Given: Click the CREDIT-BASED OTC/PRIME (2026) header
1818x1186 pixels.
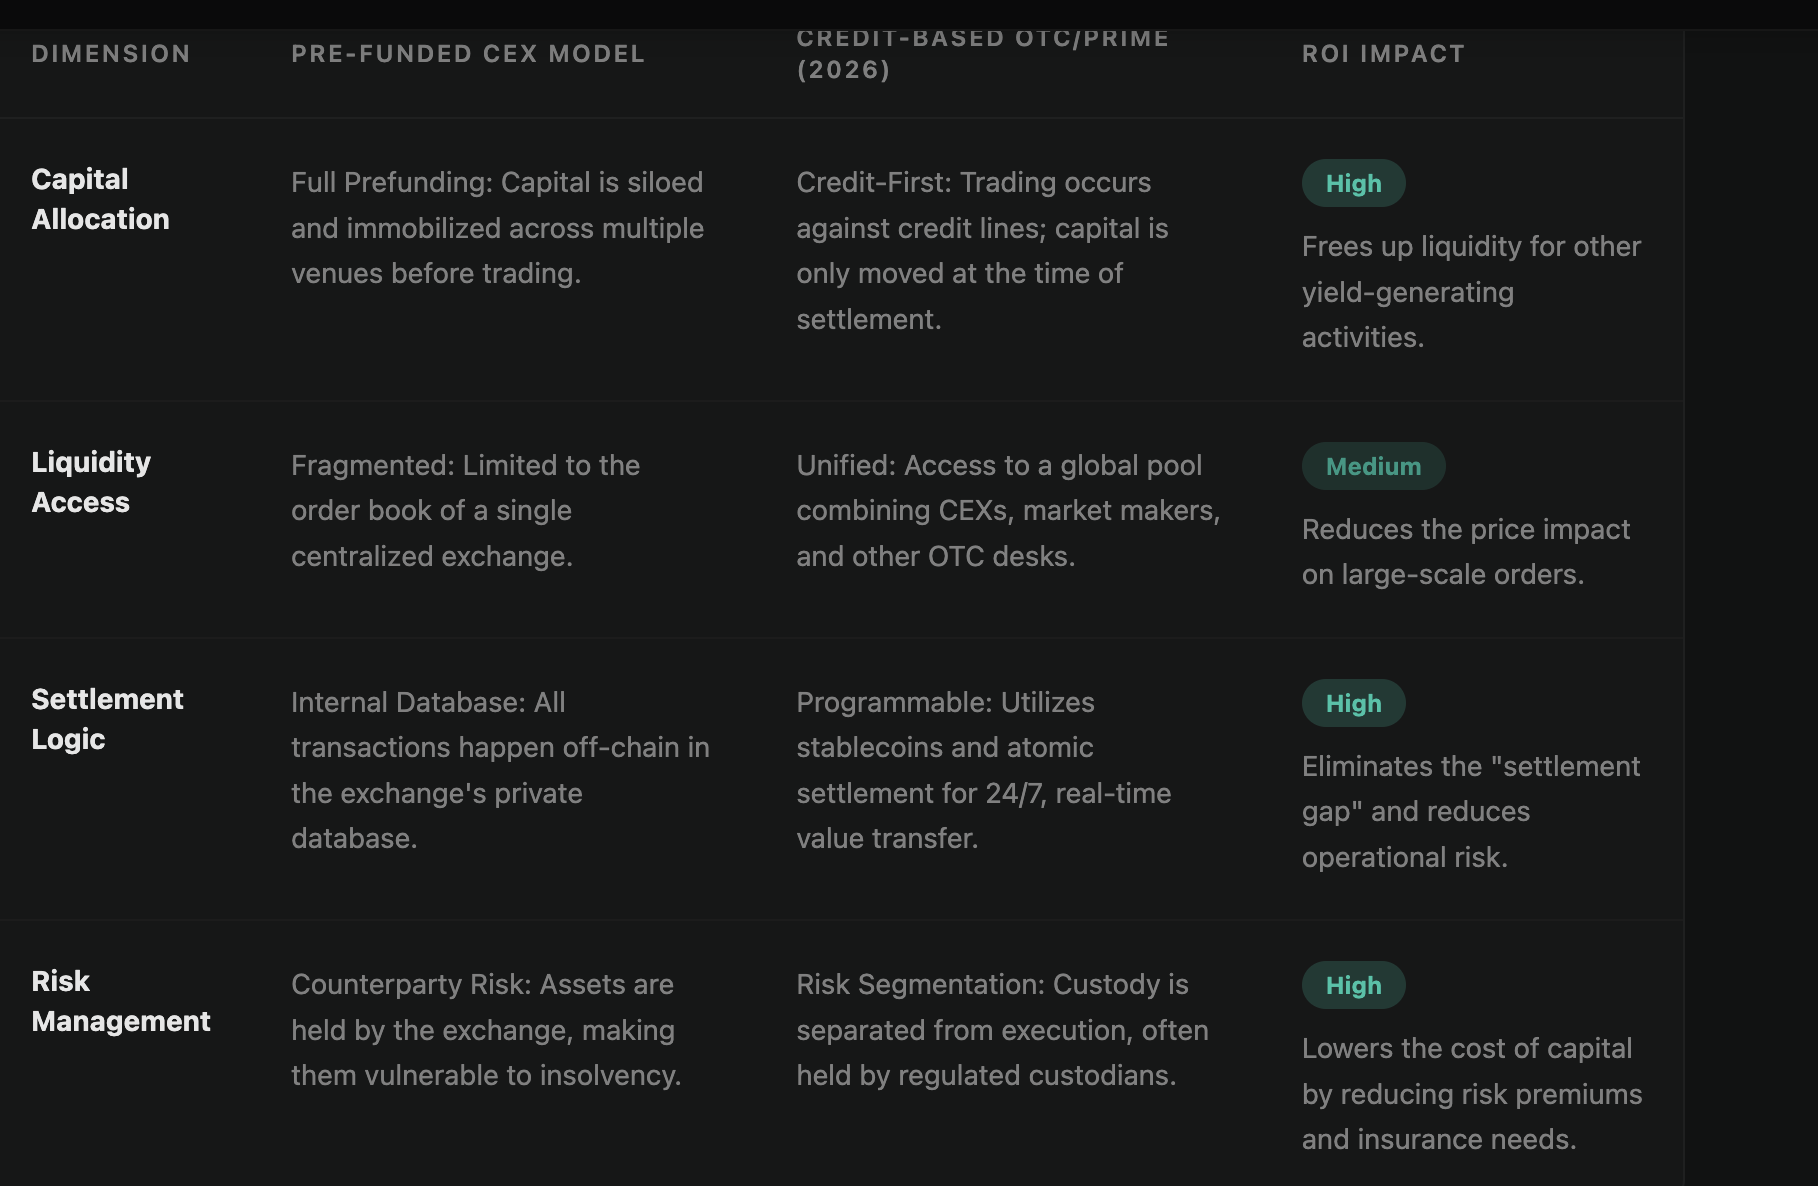Looking at the screenshot, I should (x=982, y=54).
